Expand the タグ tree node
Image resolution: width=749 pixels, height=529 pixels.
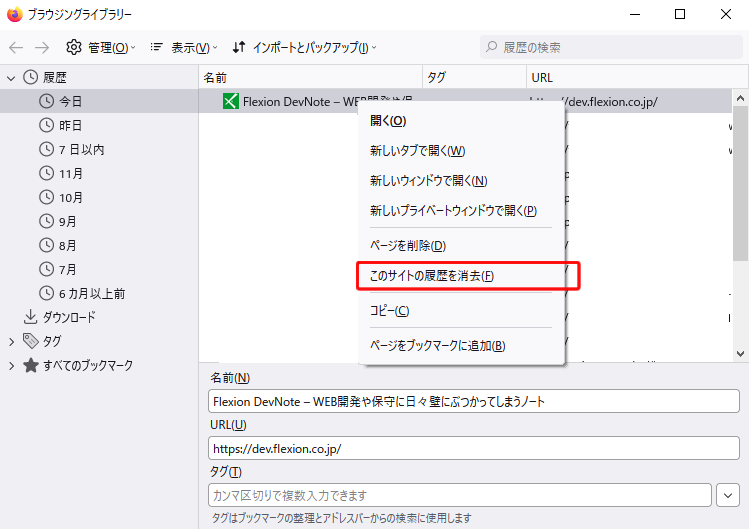click(x=11, y=341)
